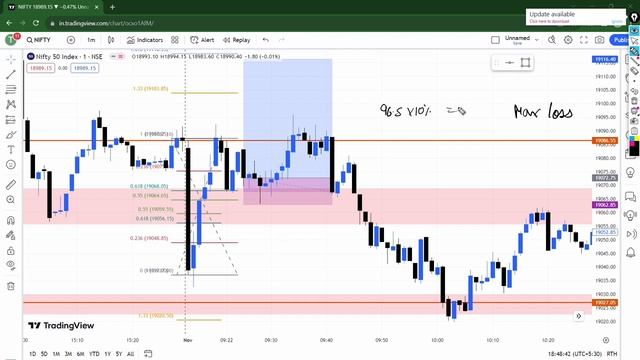Screen dimensions: 640x360
Task: Select the 5D date range
Action: pos(44,354)
